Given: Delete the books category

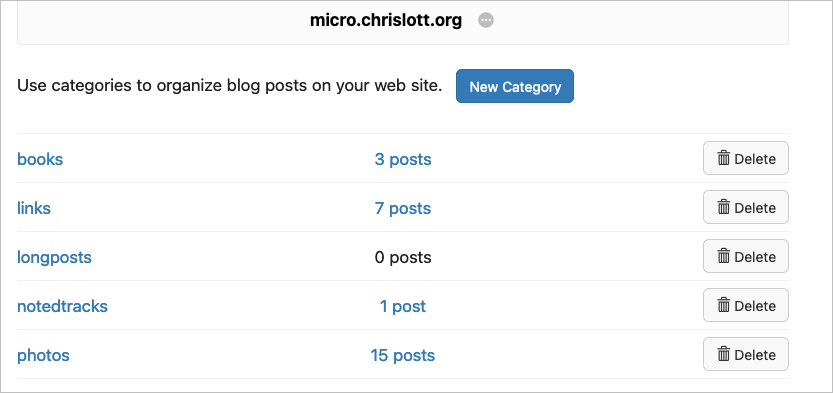Looking at the screenshot, I should point(746,158).
